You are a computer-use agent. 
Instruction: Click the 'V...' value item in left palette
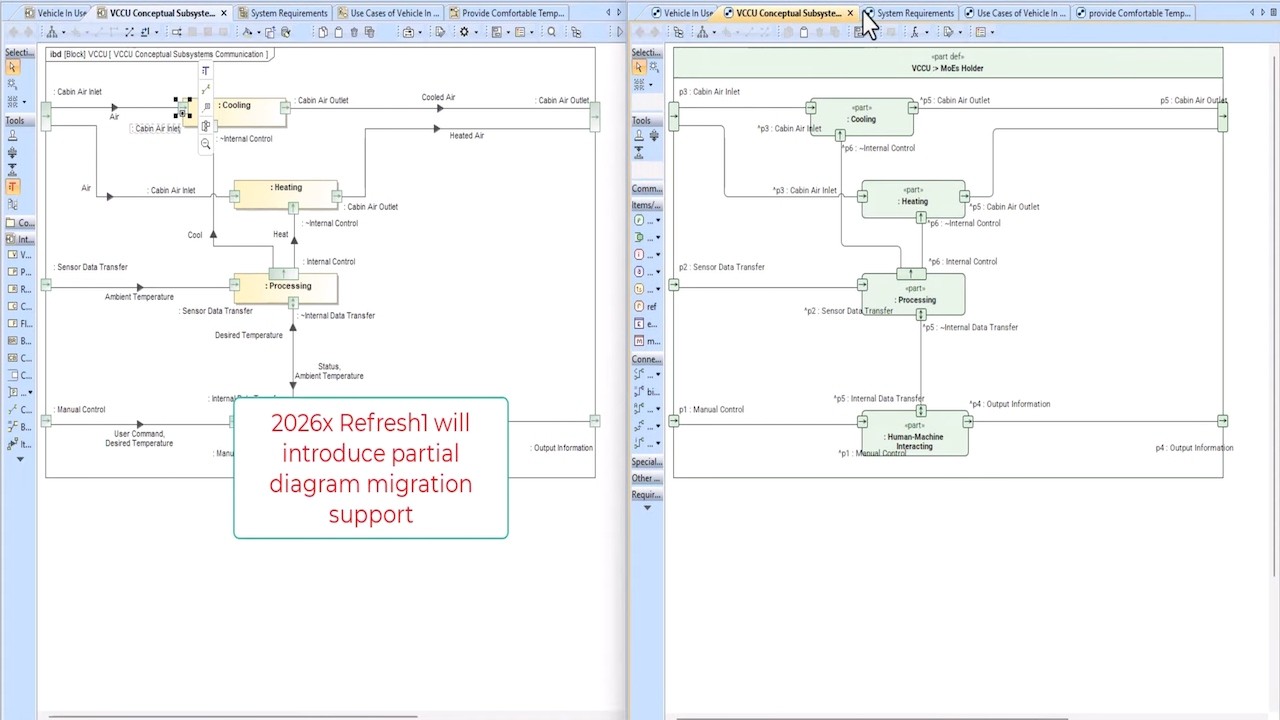20,255
